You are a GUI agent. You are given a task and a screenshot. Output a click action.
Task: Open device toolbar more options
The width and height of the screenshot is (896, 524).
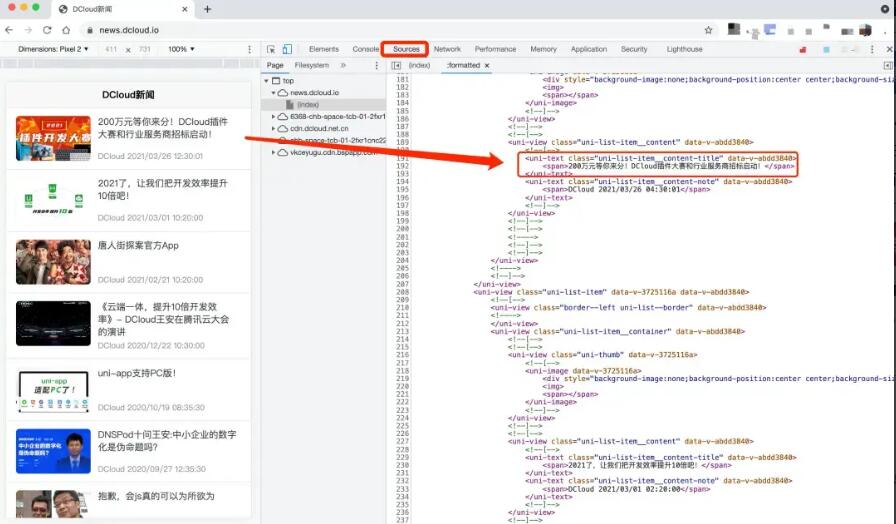[x=249, y=49]
